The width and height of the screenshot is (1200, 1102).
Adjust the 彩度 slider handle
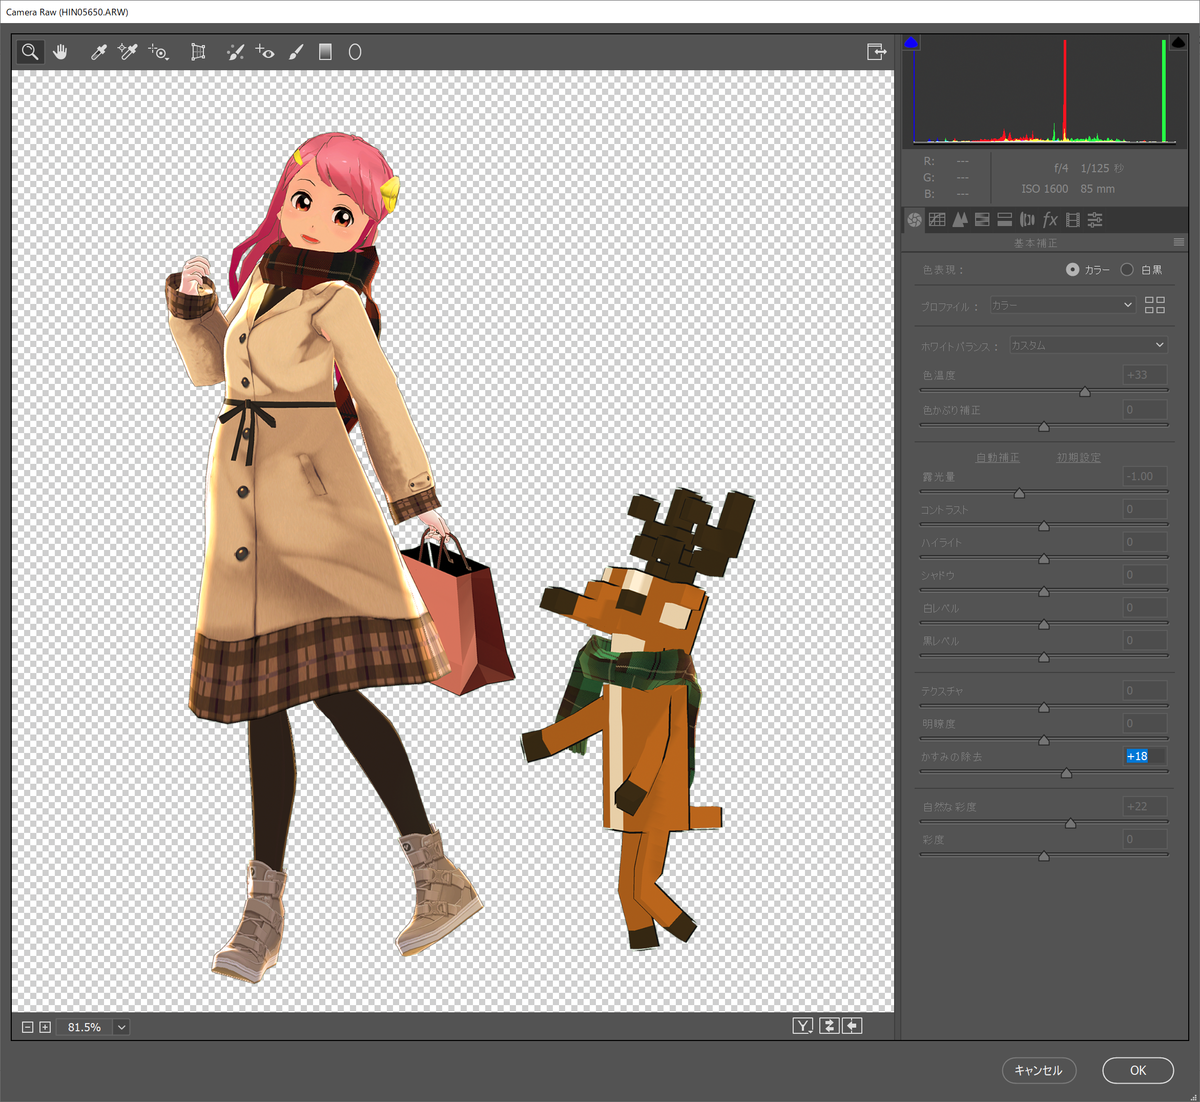(x=1044, y=856)
